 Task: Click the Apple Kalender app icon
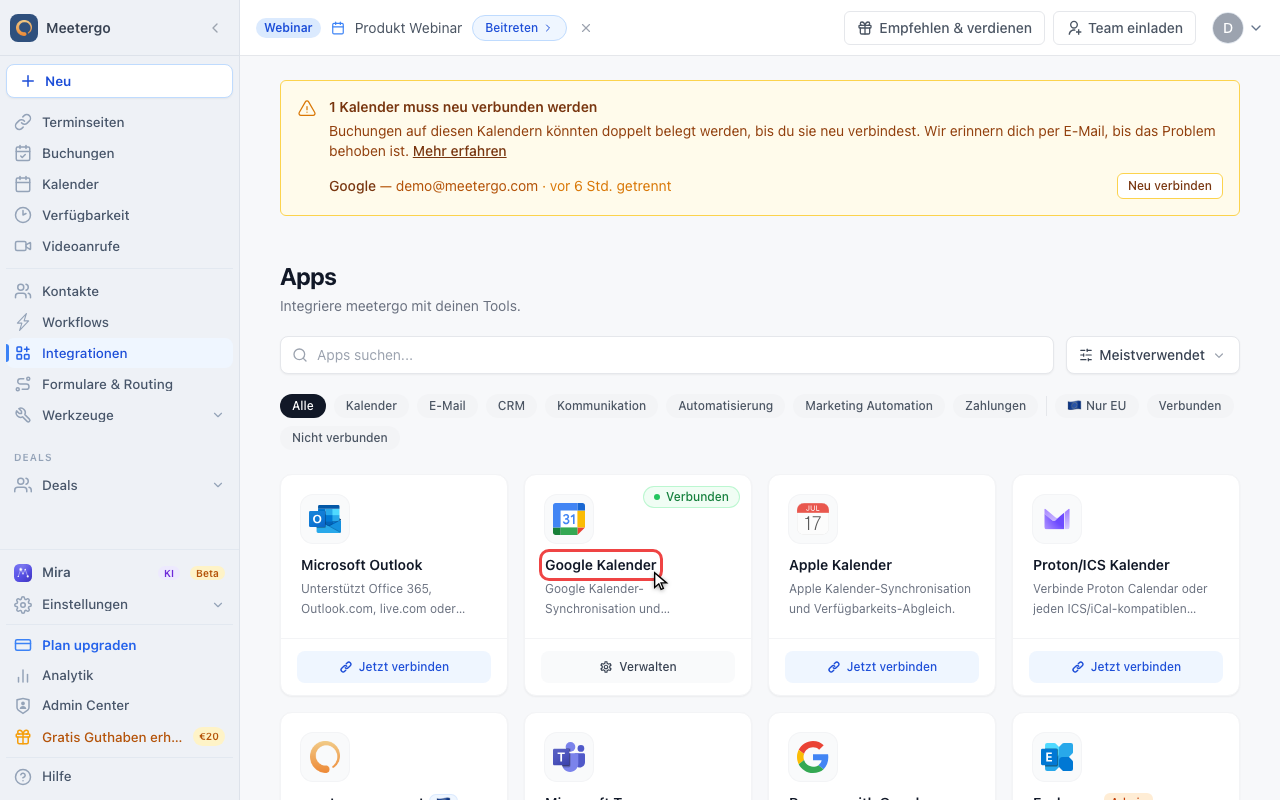pyautogui.click(x=813, y=519)
